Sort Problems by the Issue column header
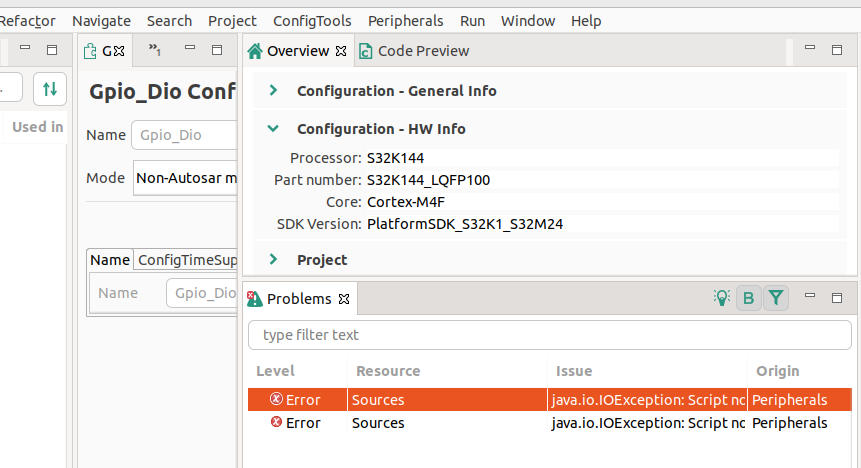This screenshot has height=468, width=861. coord(574,371)
